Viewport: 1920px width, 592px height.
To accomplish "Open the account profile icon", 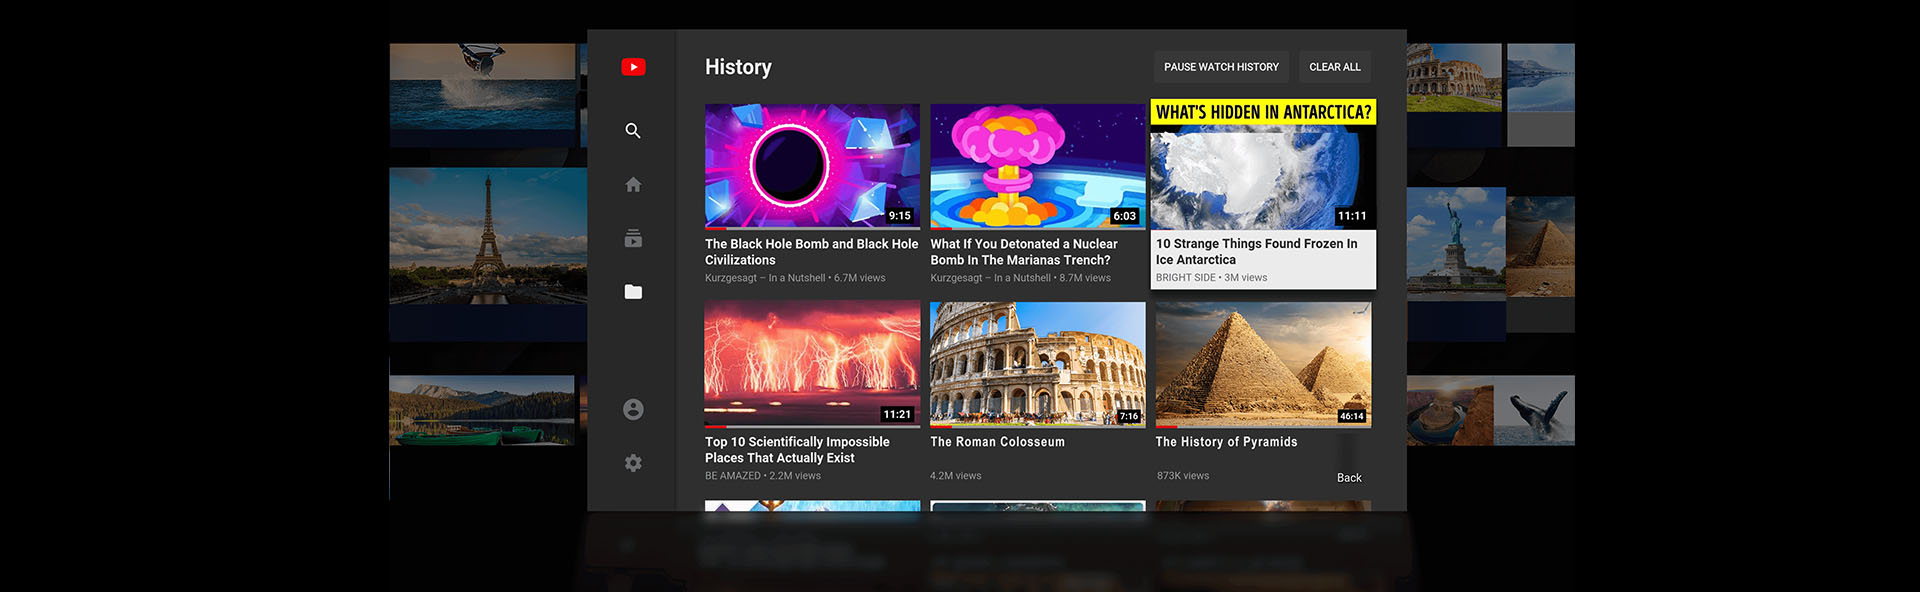I will click(633, 410).
